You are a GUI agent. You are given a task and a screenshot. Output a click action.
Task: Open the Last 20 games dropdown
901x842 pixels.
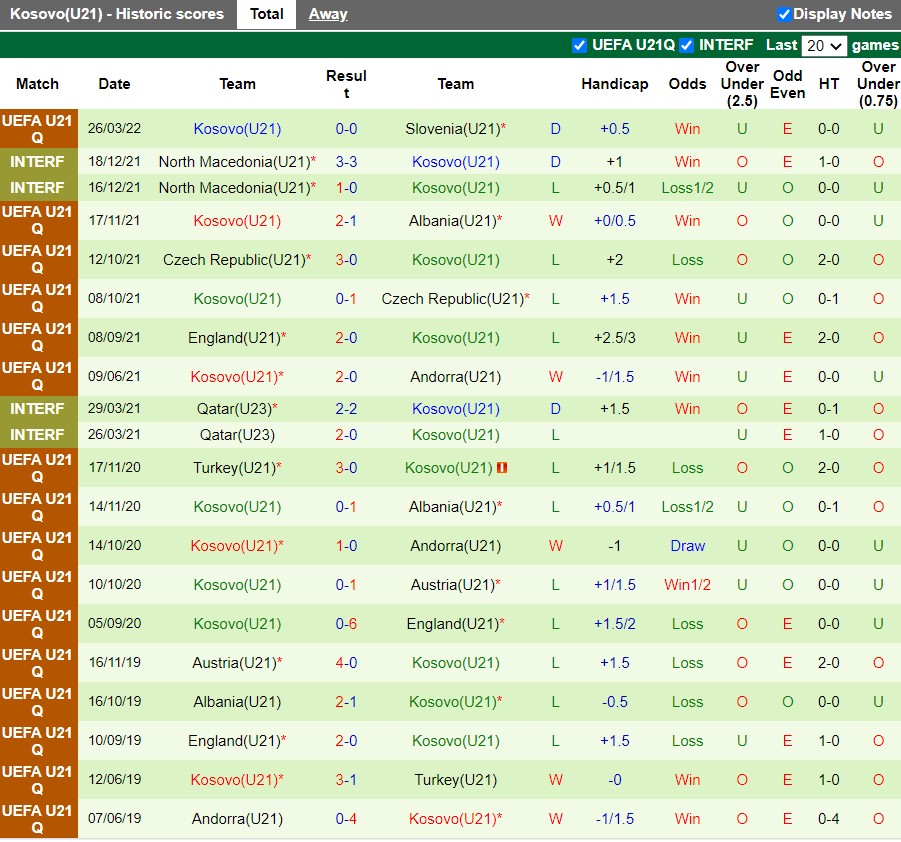click(x=824, y=46)
